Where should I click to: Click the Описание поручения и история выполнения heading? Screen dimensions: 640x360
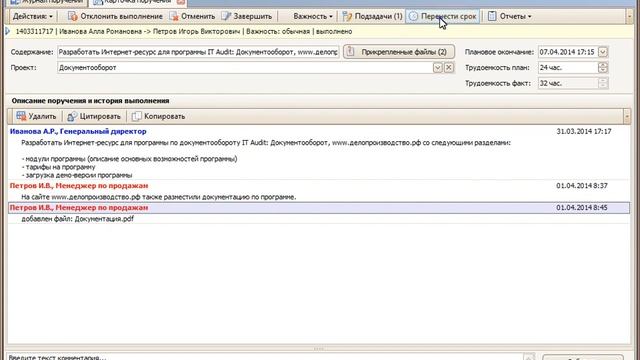pos(90,101)
